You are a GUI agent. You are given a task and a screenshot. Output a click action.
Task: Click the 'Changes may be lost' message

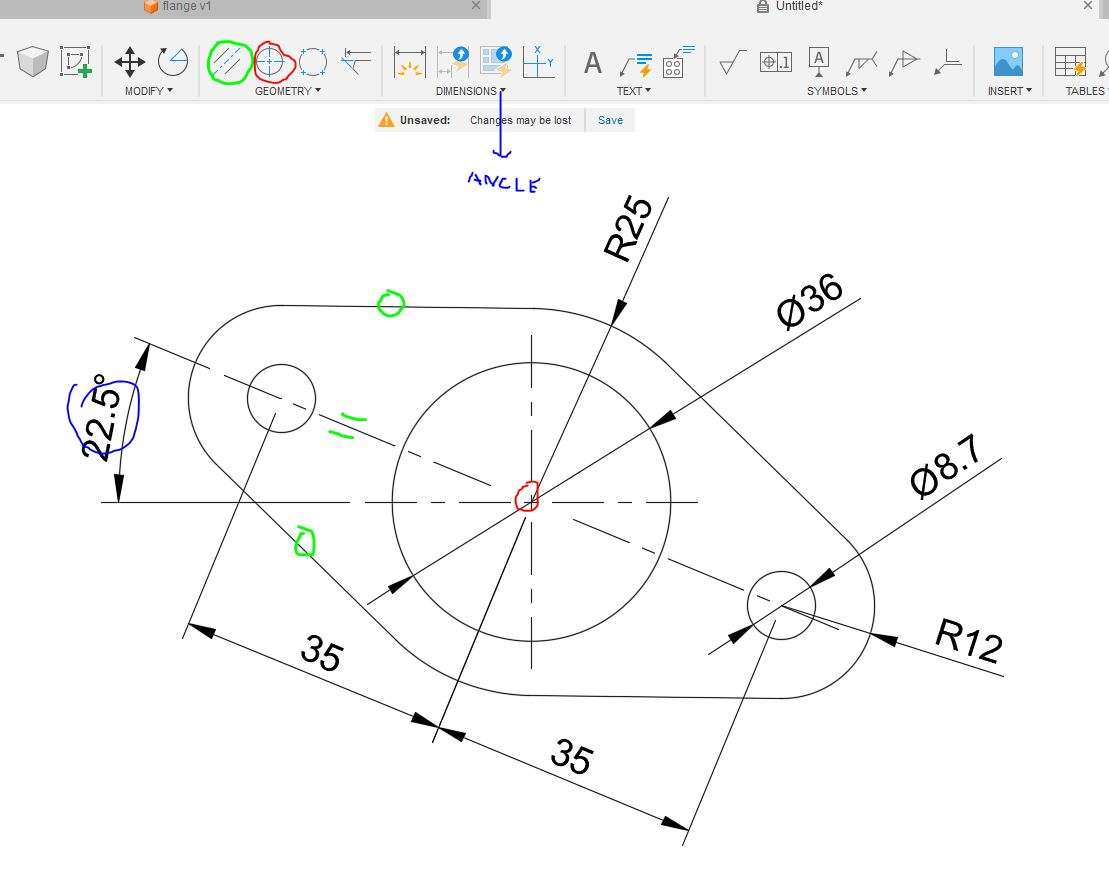[521, 120]
